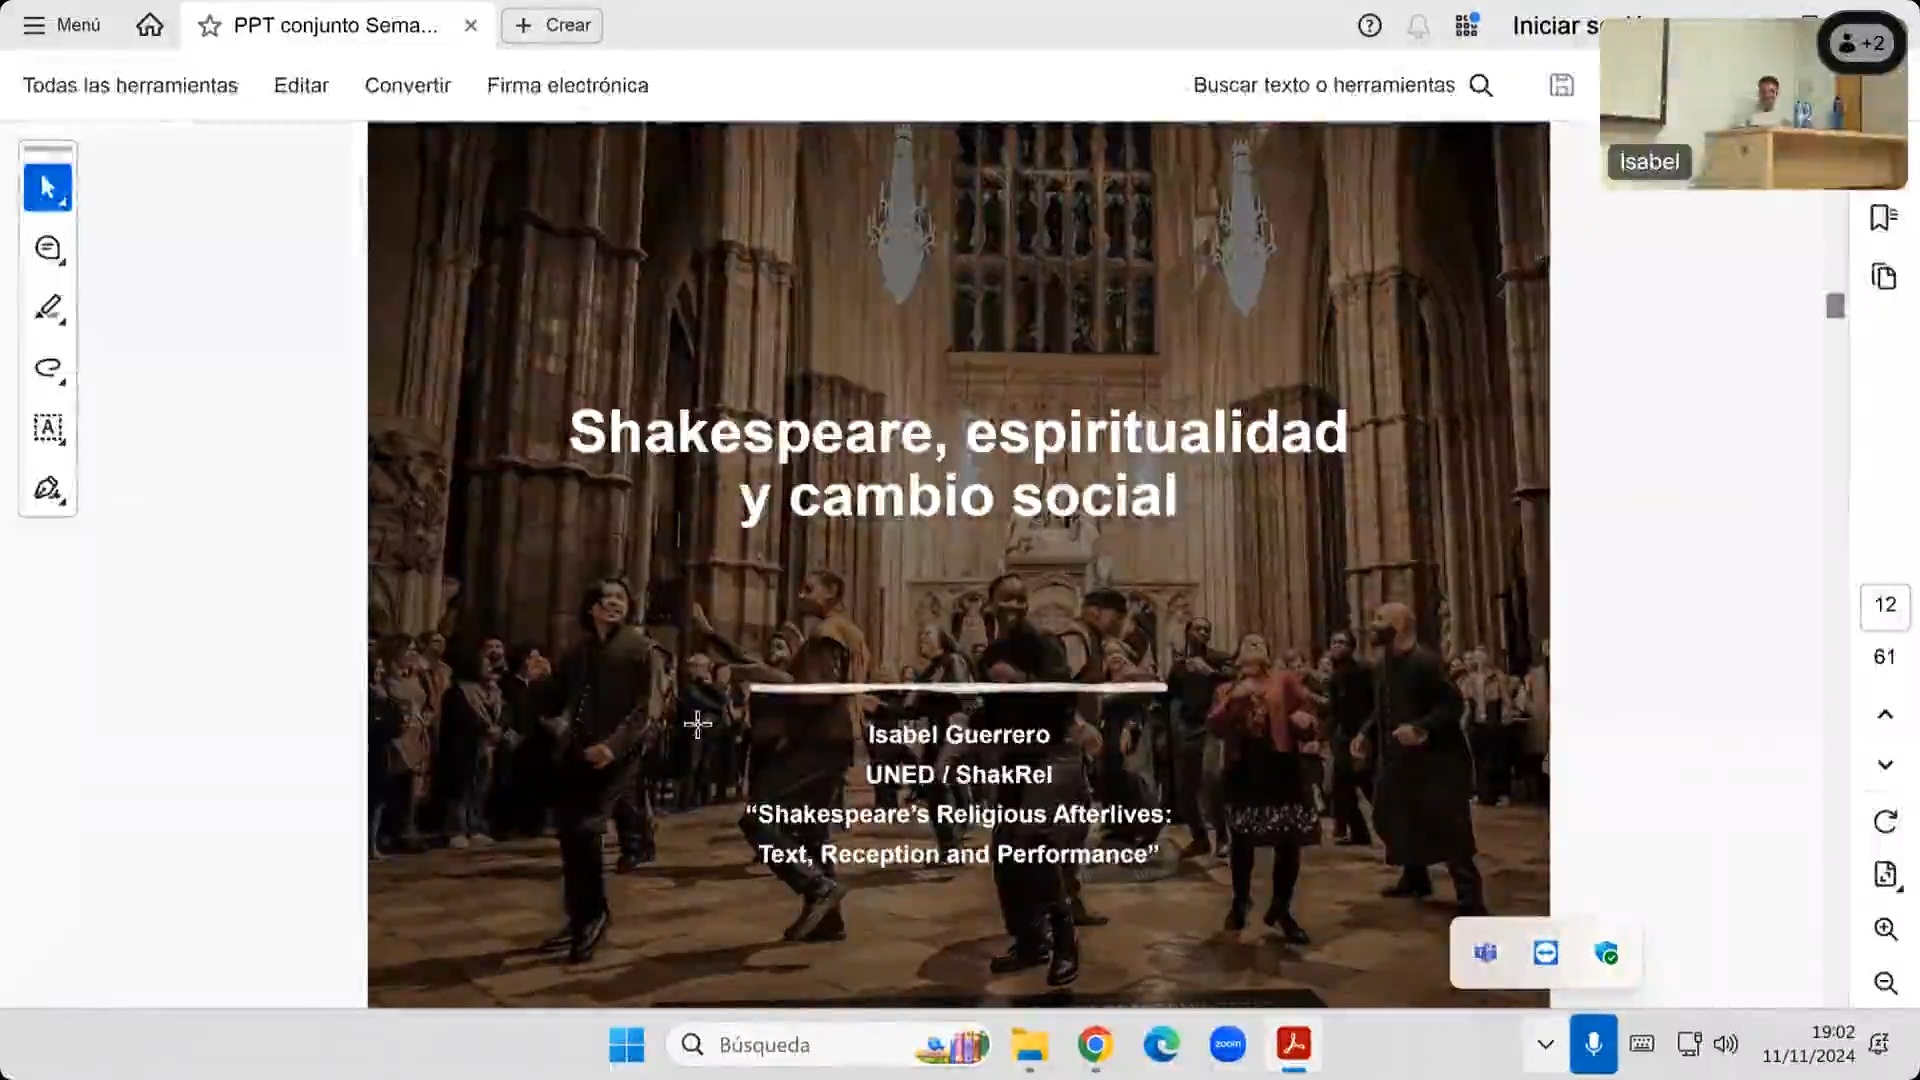
Task: Open Adobe Acrobat from taskbar
Action: [1293, 1045]
